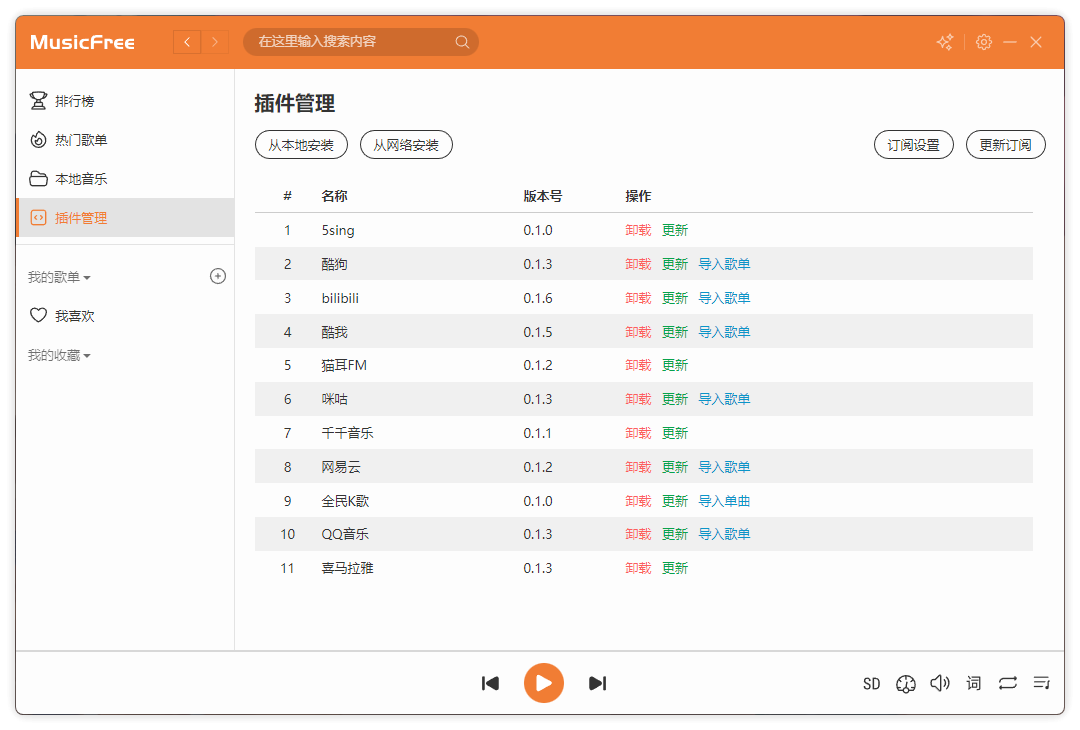Open 订阅设置 subscription settings
1080x730 pixels.
[x=914, y=145]
